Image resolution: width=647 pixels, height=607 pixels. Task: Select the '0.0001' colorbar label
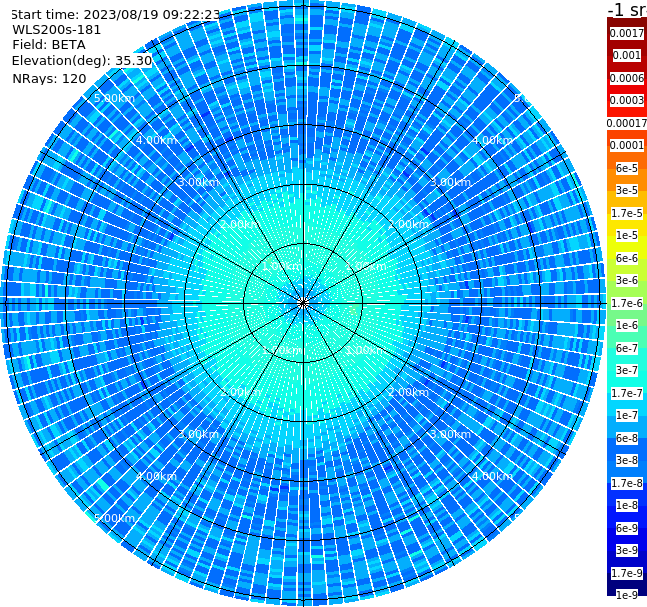tap(627, 145)
